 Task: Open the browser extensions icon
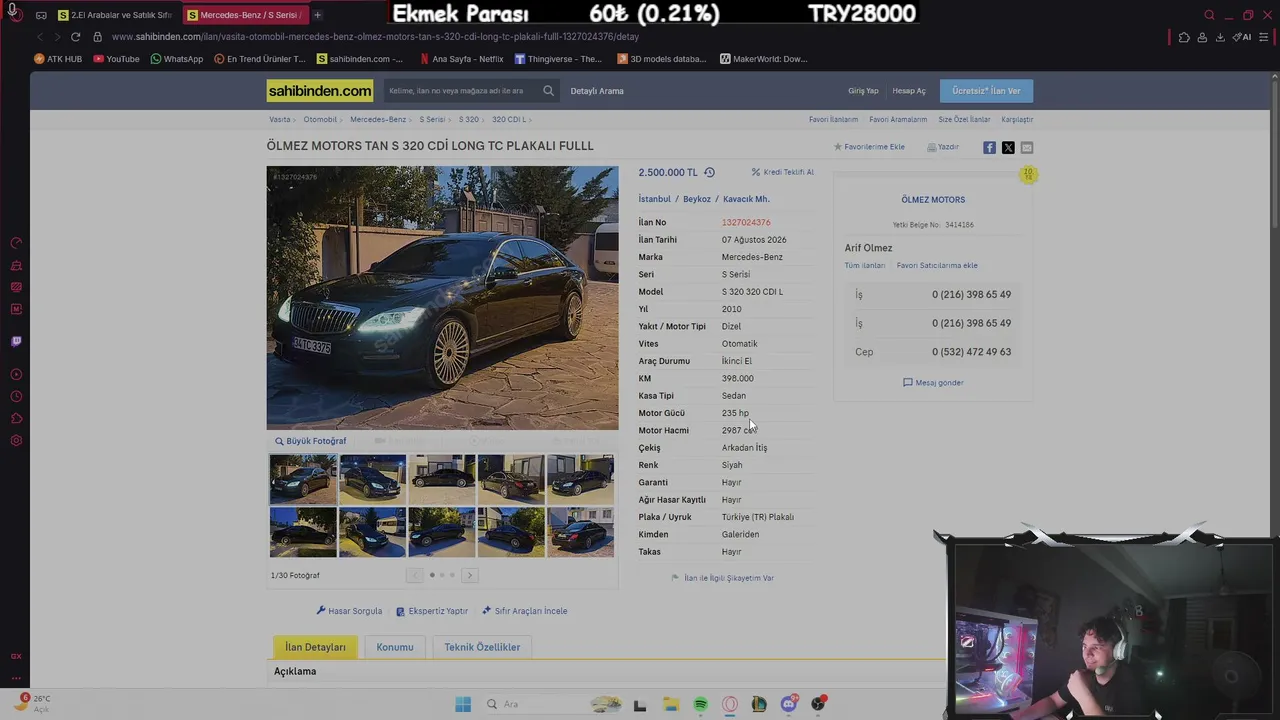(x=1184, y=37)
